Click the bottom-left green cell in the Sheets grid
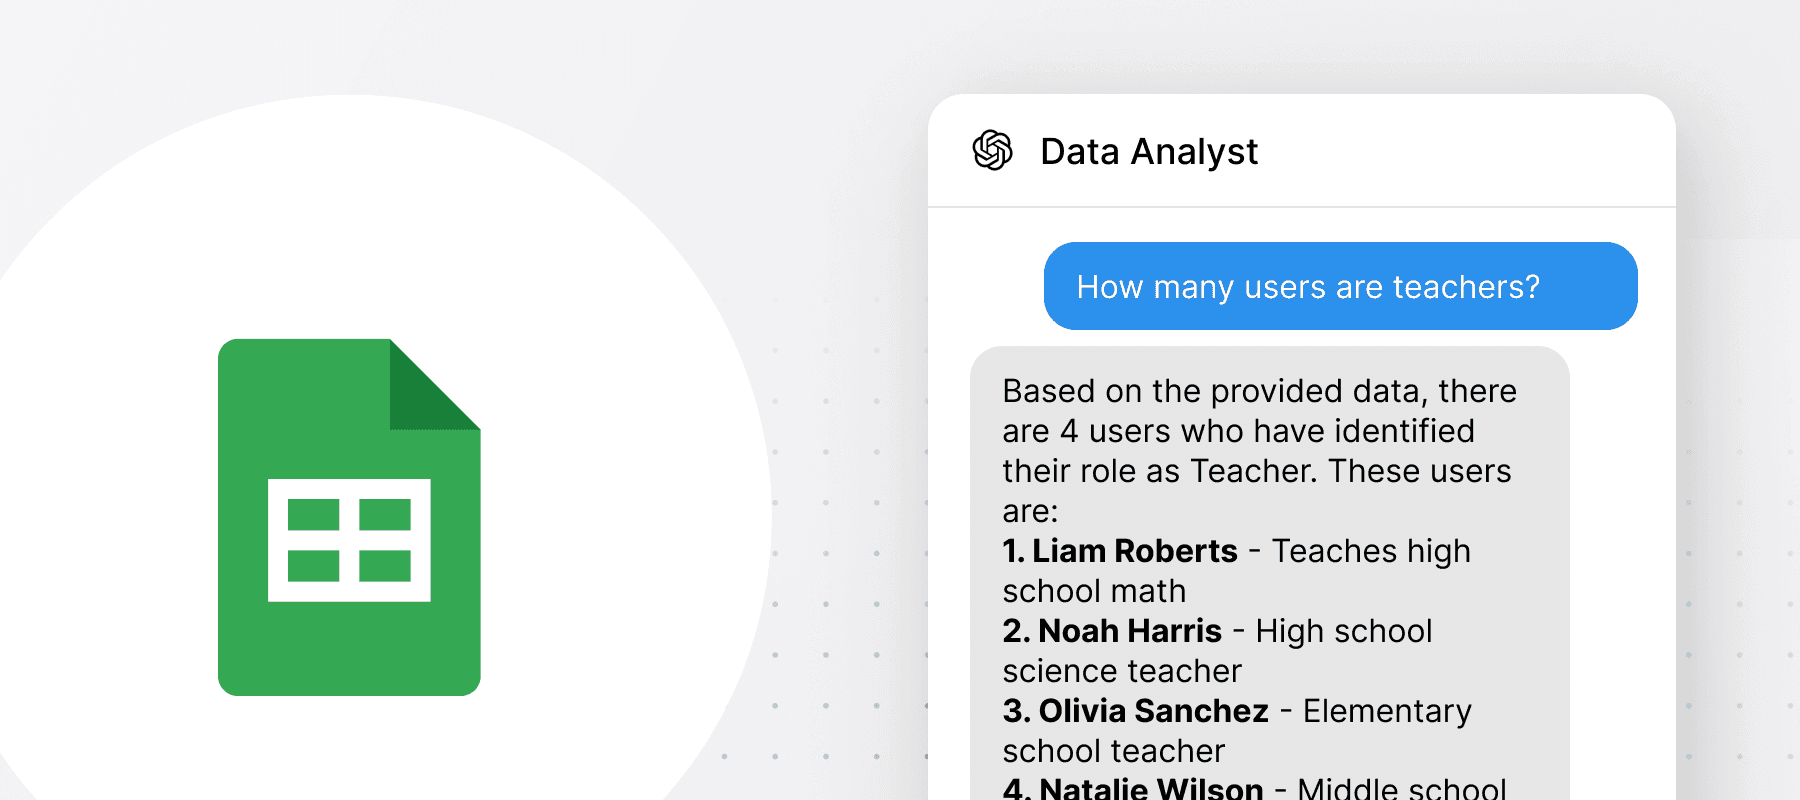The width and height of the screenshot is (1800, 800). click(313, 565)
